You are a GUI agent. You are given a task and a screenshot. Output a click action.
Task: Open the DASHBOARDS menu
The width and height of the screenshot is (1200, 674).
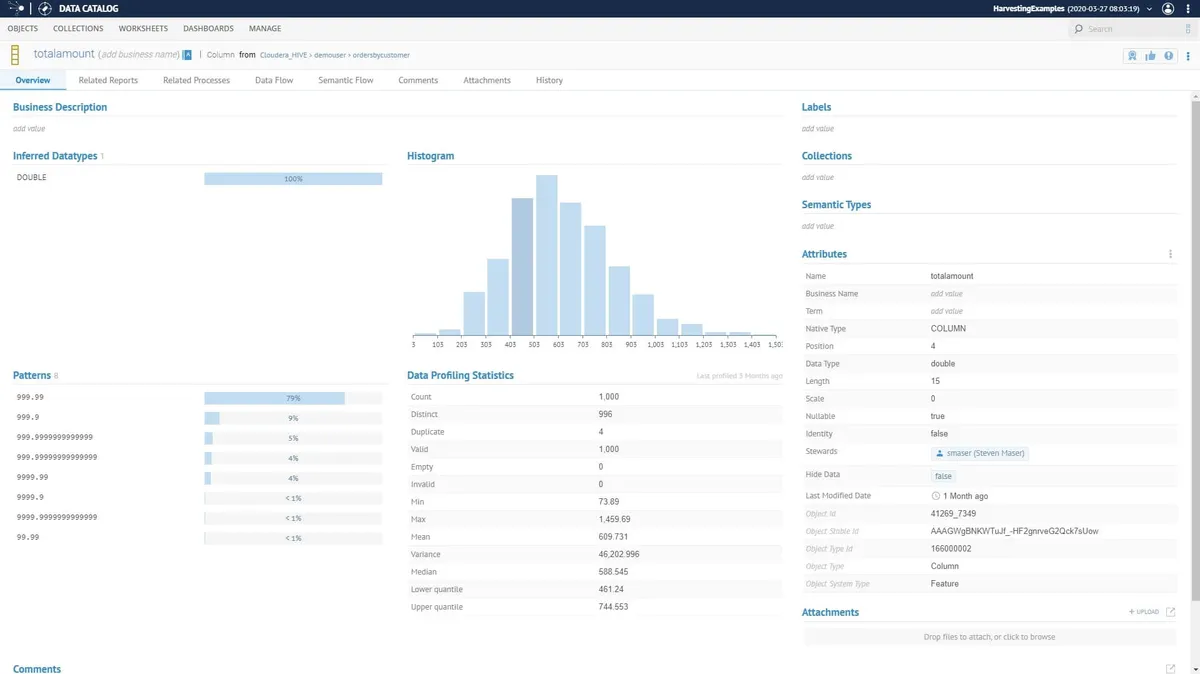pyautogui.click(x=208, y=28)
